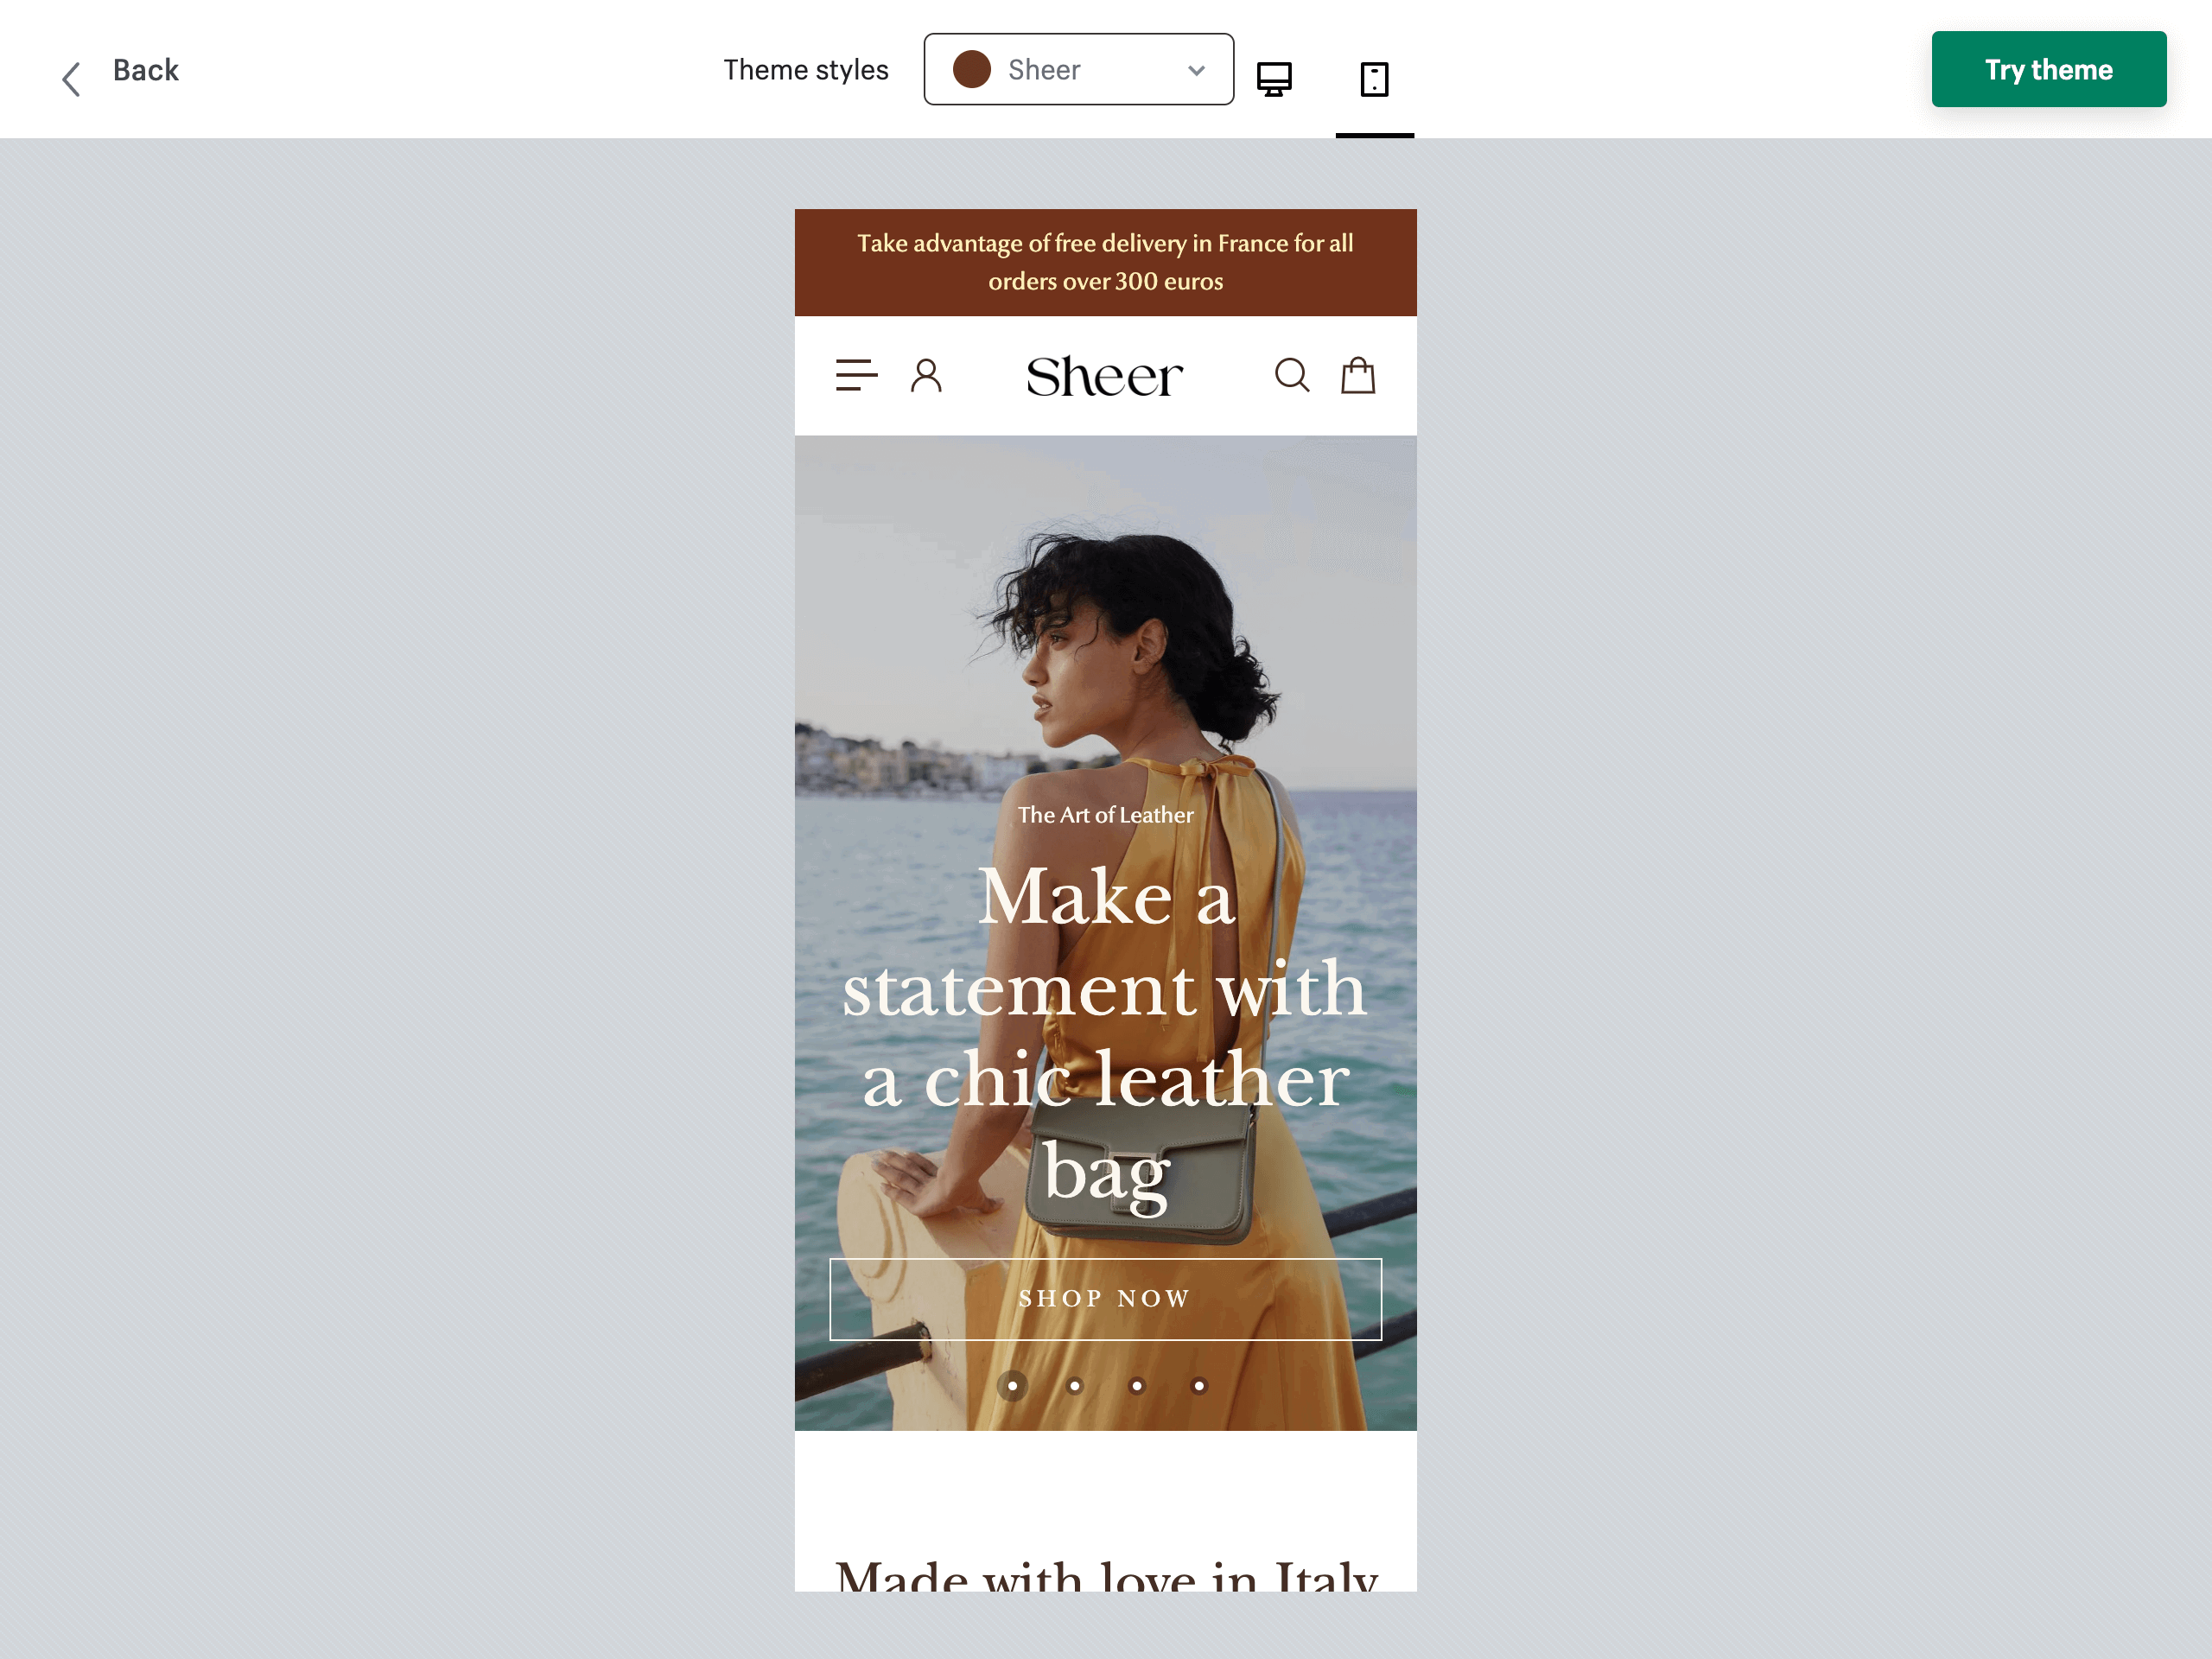
Task: Select first slideshow dot
Action: tap(1012, 1386)
